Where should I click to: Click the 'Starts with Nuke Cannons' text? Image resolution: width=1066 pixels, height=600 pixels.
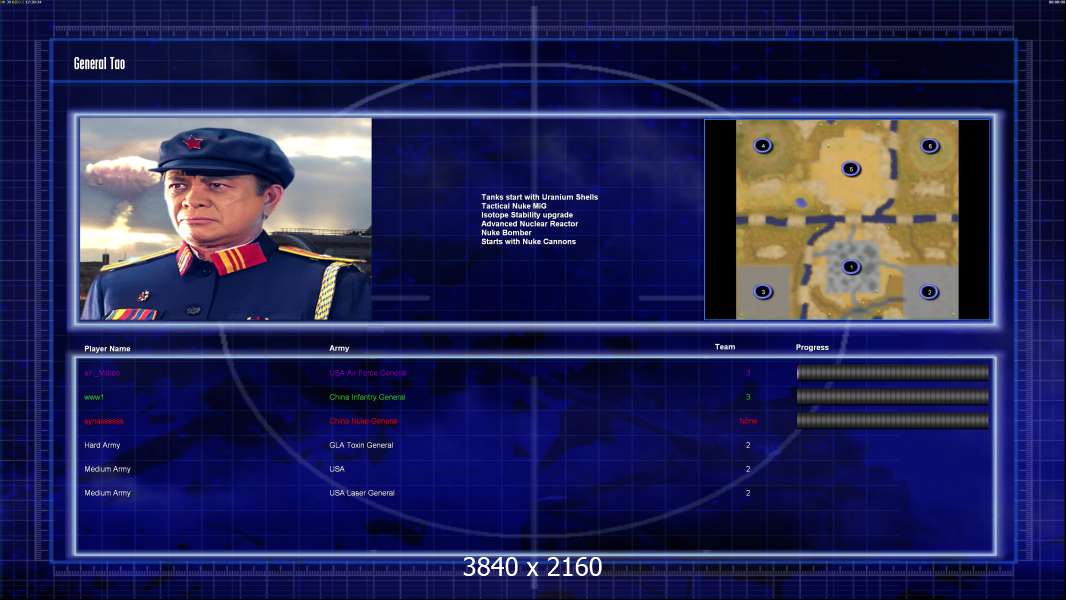point(528,241)
